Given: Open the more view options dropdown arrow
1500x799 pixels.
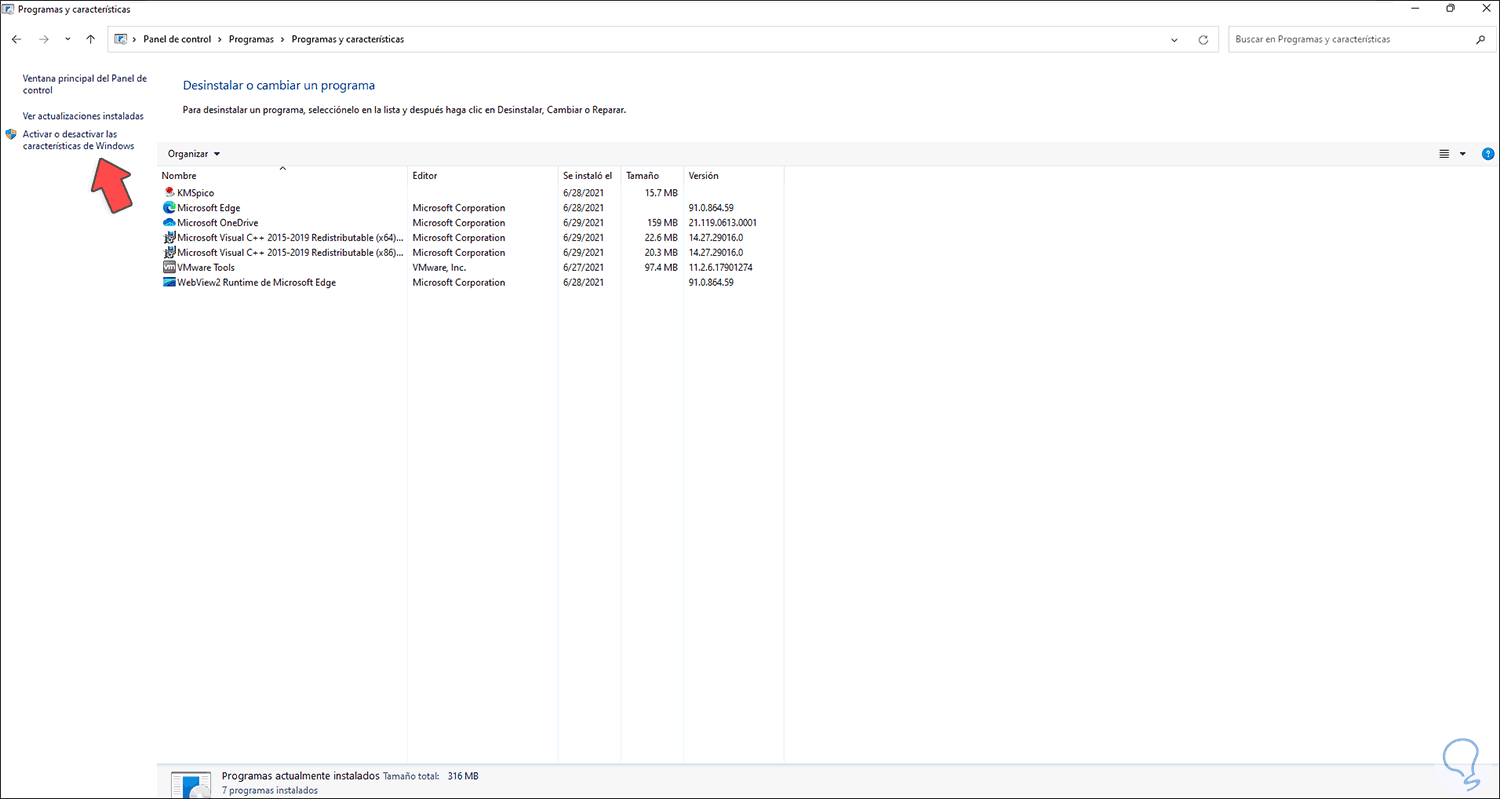Looking at the screenshot, I should coord(1463,154).
